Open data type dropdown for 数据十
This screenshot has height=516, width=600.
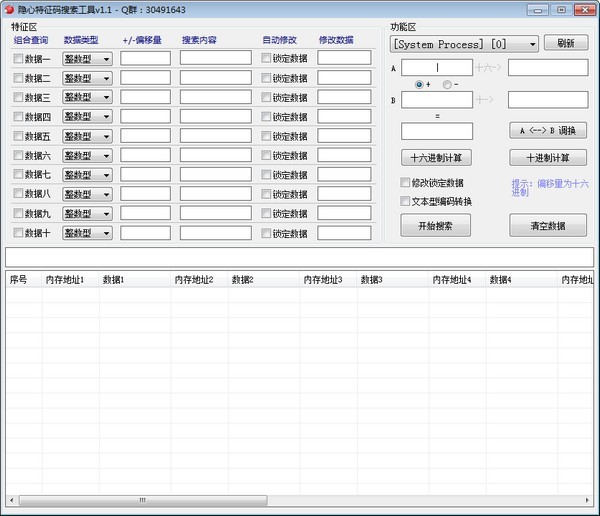click(x=87, y=233)
